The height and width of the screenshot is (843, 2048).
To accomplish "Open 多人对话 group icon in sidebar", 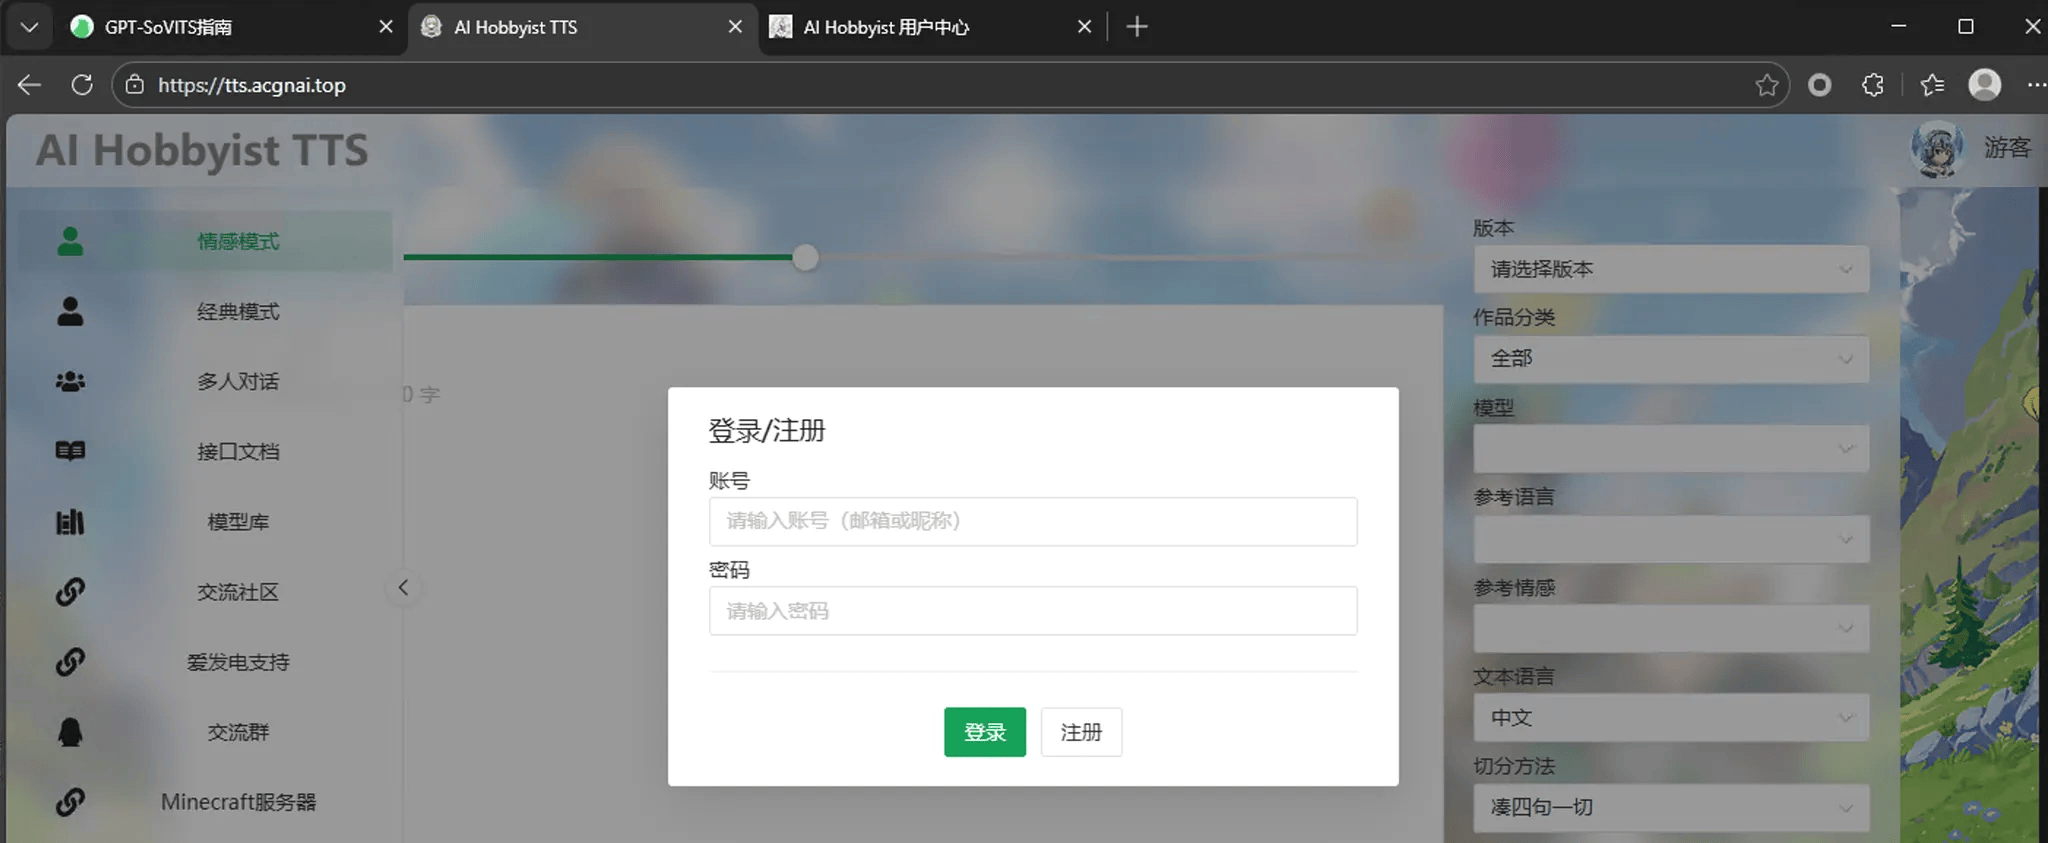I will point(70,381).
